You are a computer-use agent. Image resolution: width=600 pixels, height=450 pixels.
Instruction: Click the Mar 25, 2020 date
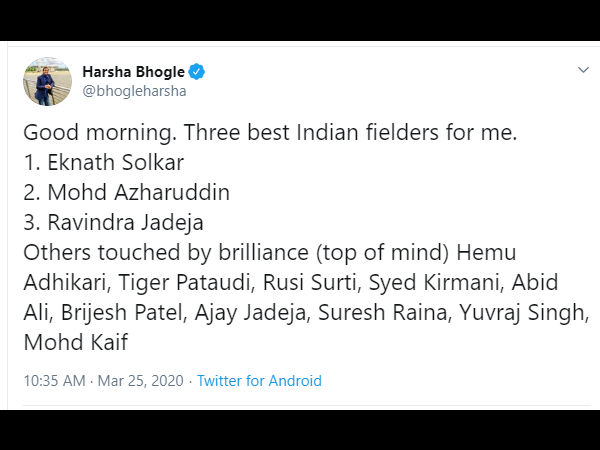141,381
